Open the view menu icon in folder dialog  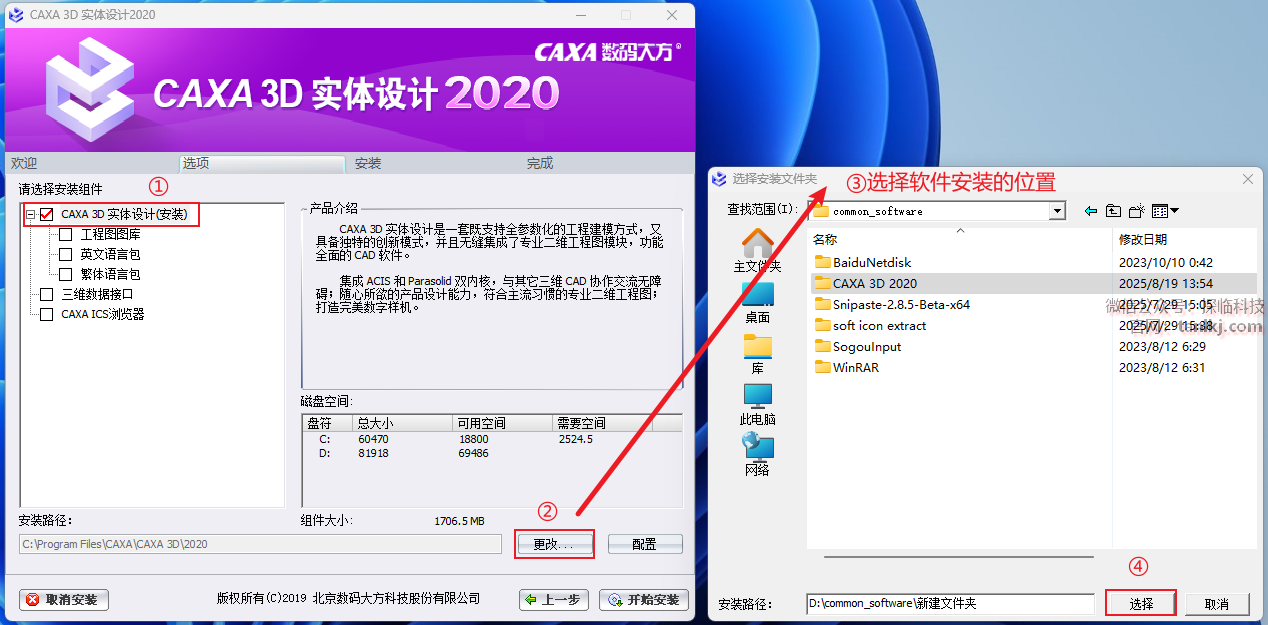(1164, 211)
